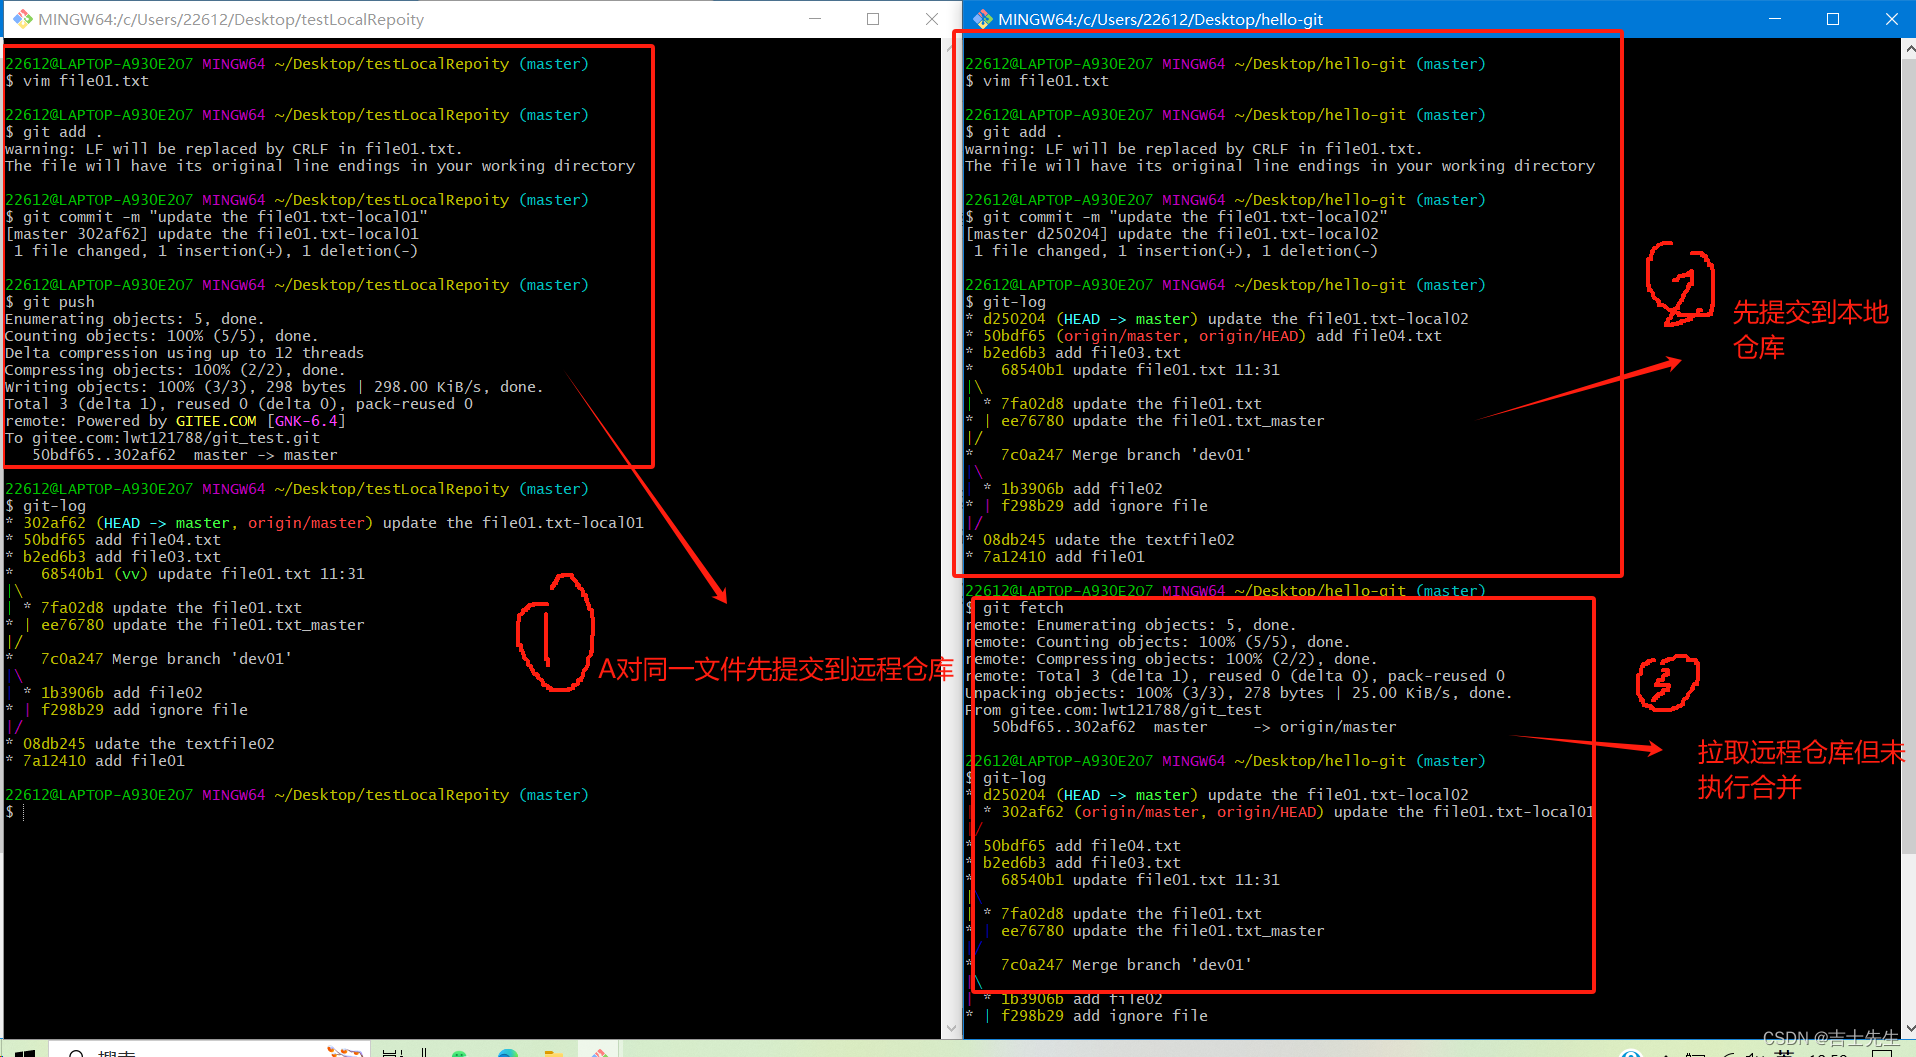Minimize the testLocalRepoity terminal window
This screenshot has height=1057, width=1916.
click(815, 19)
